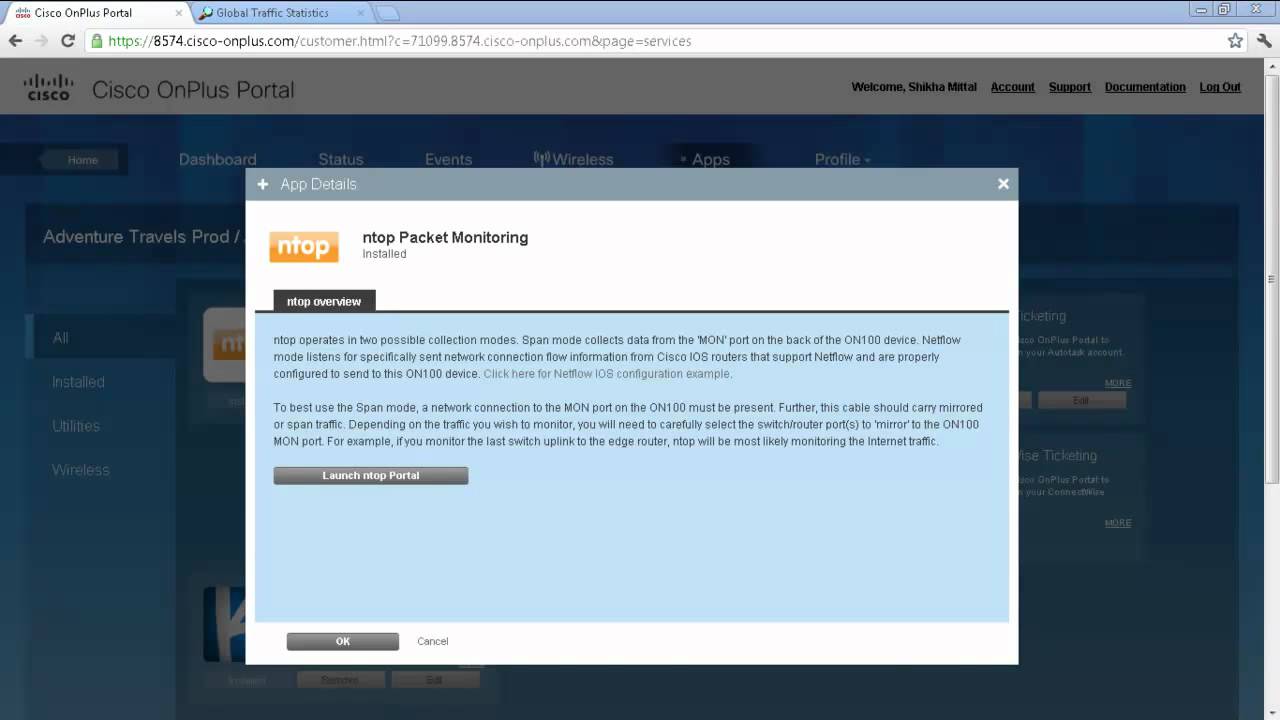
Task: Reload the page with the refresh icon
Action: coord(68,41)
